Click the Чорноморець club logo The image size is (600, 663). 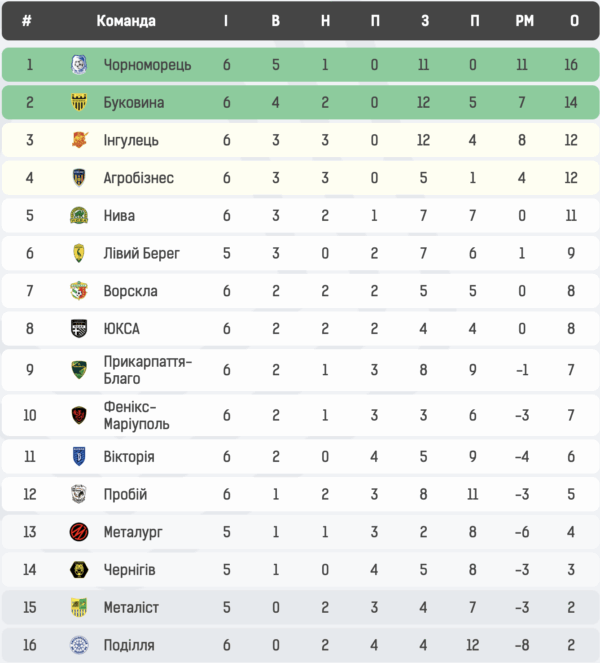point(79,65)
